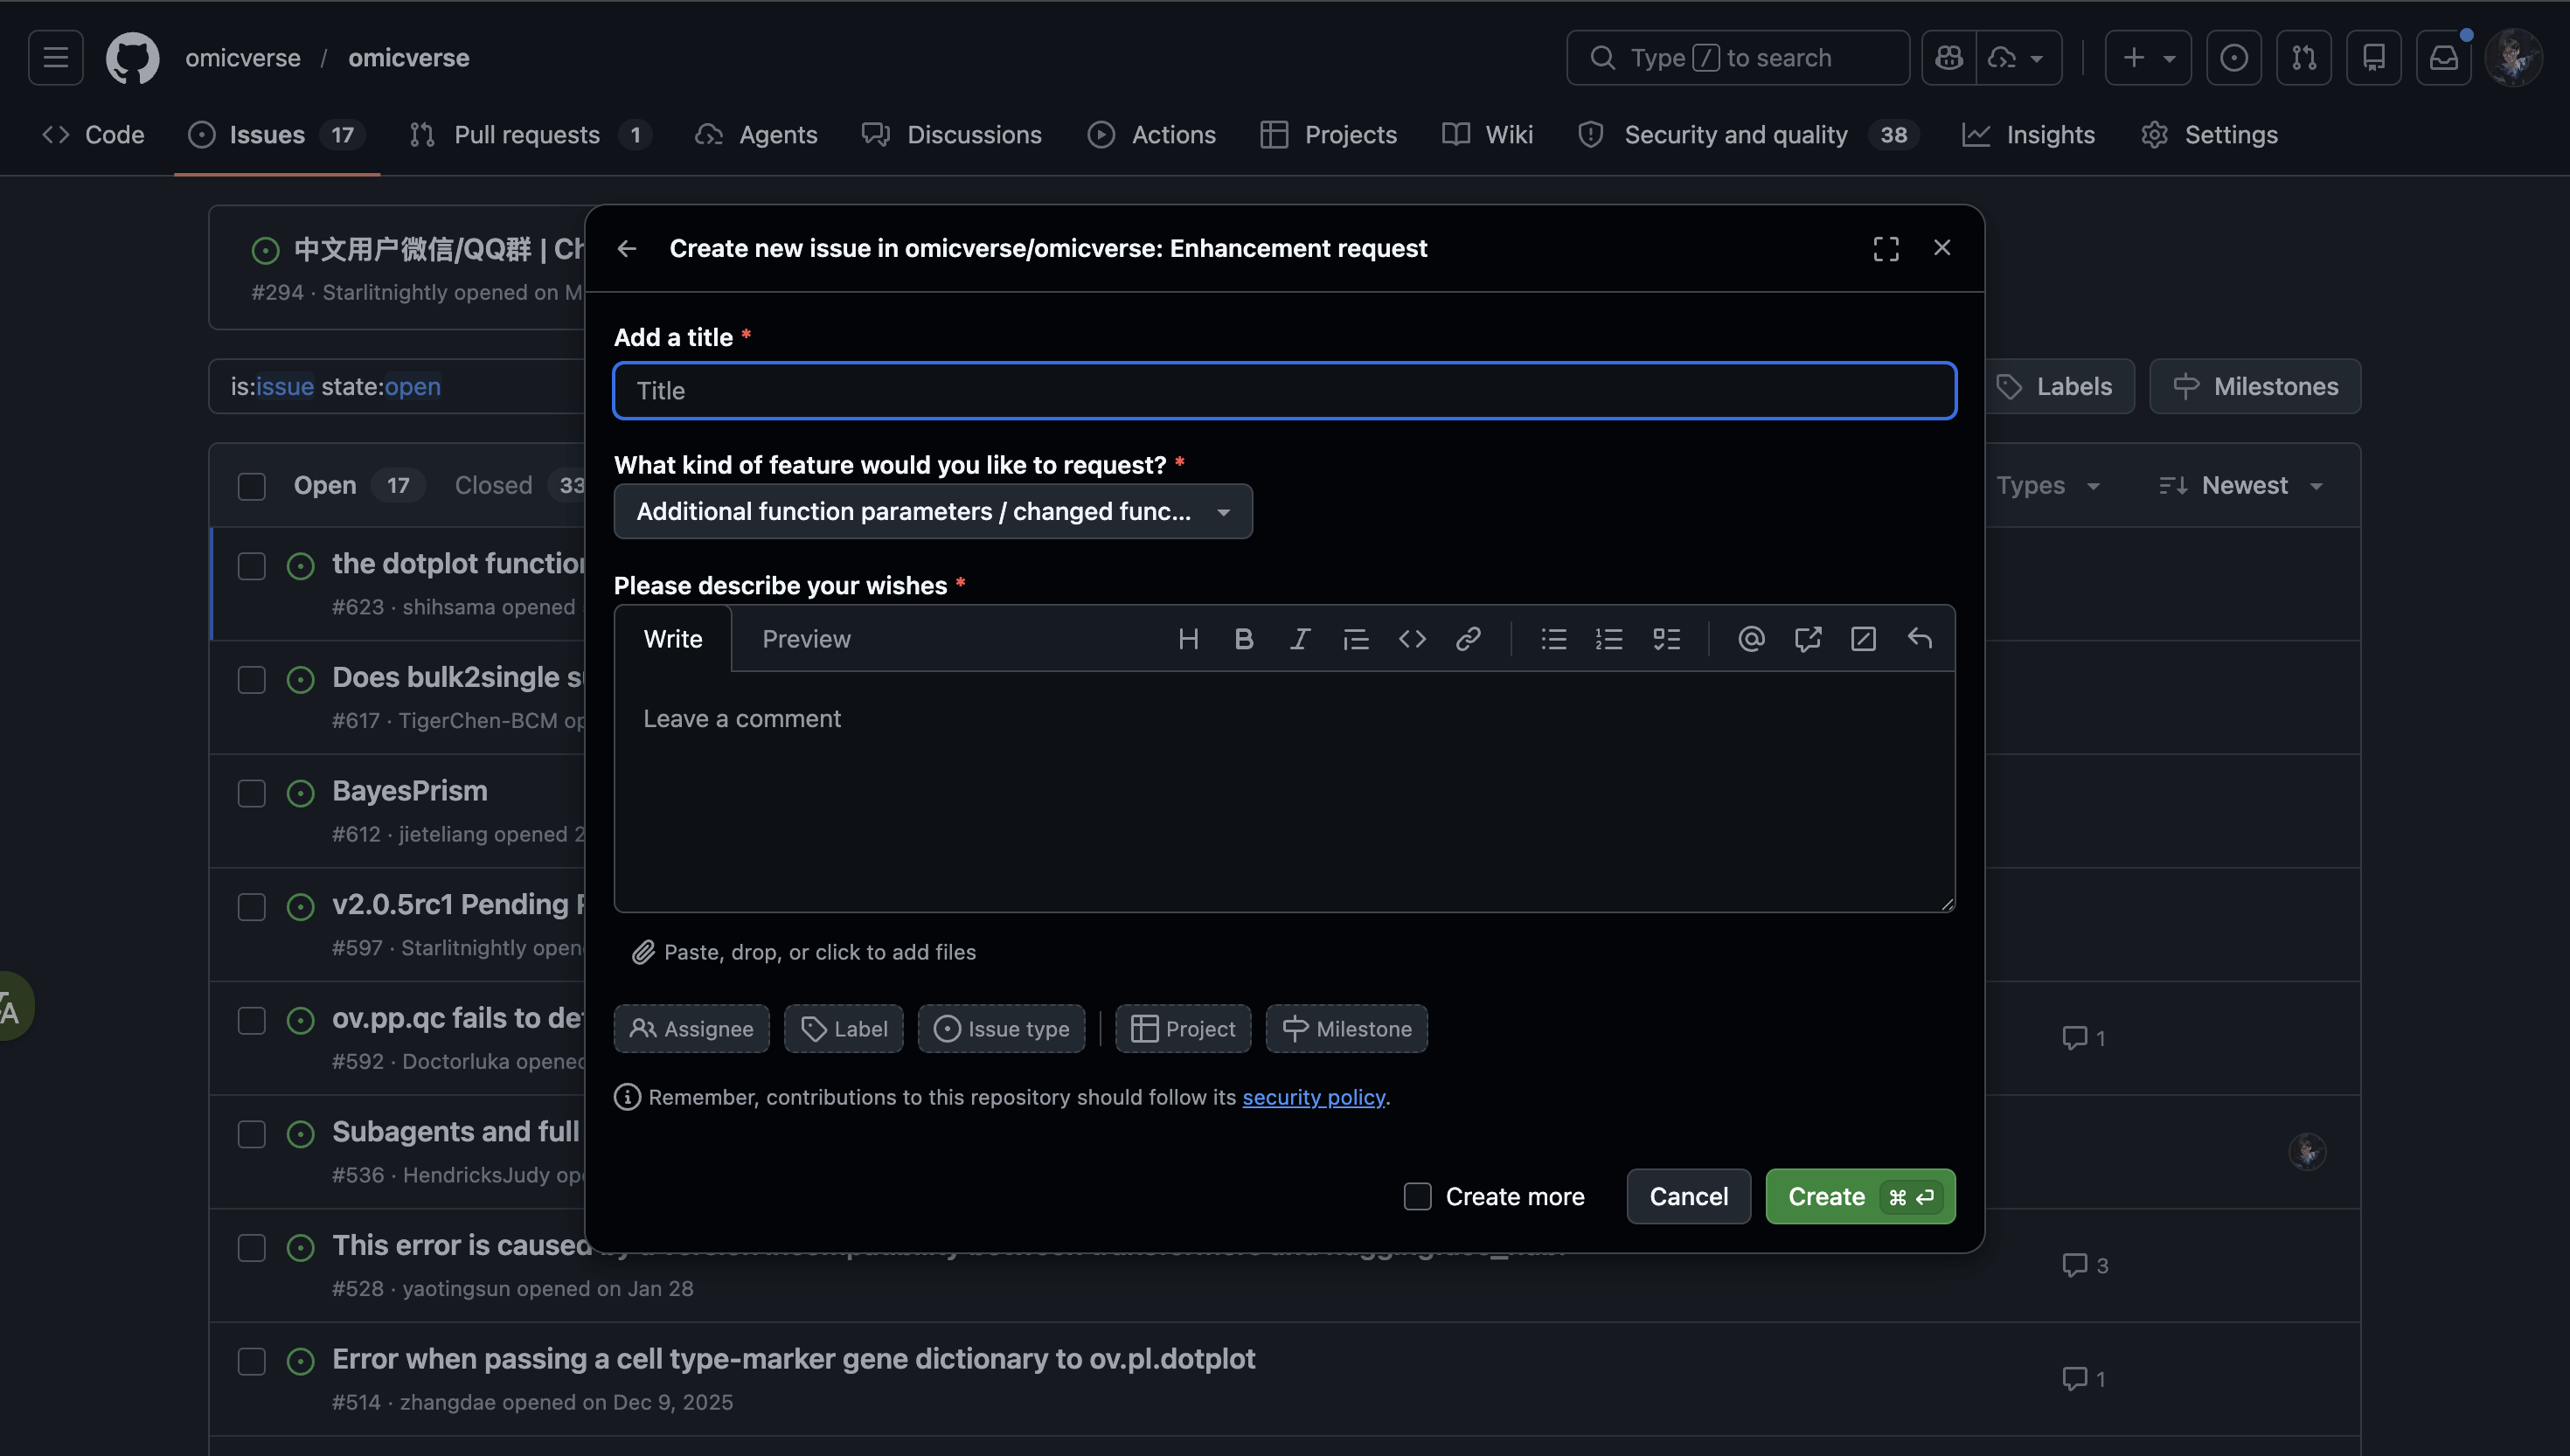Open the Types filter dropdown
Viewport: 2570px width, 1456px height.
(2047, 486)
